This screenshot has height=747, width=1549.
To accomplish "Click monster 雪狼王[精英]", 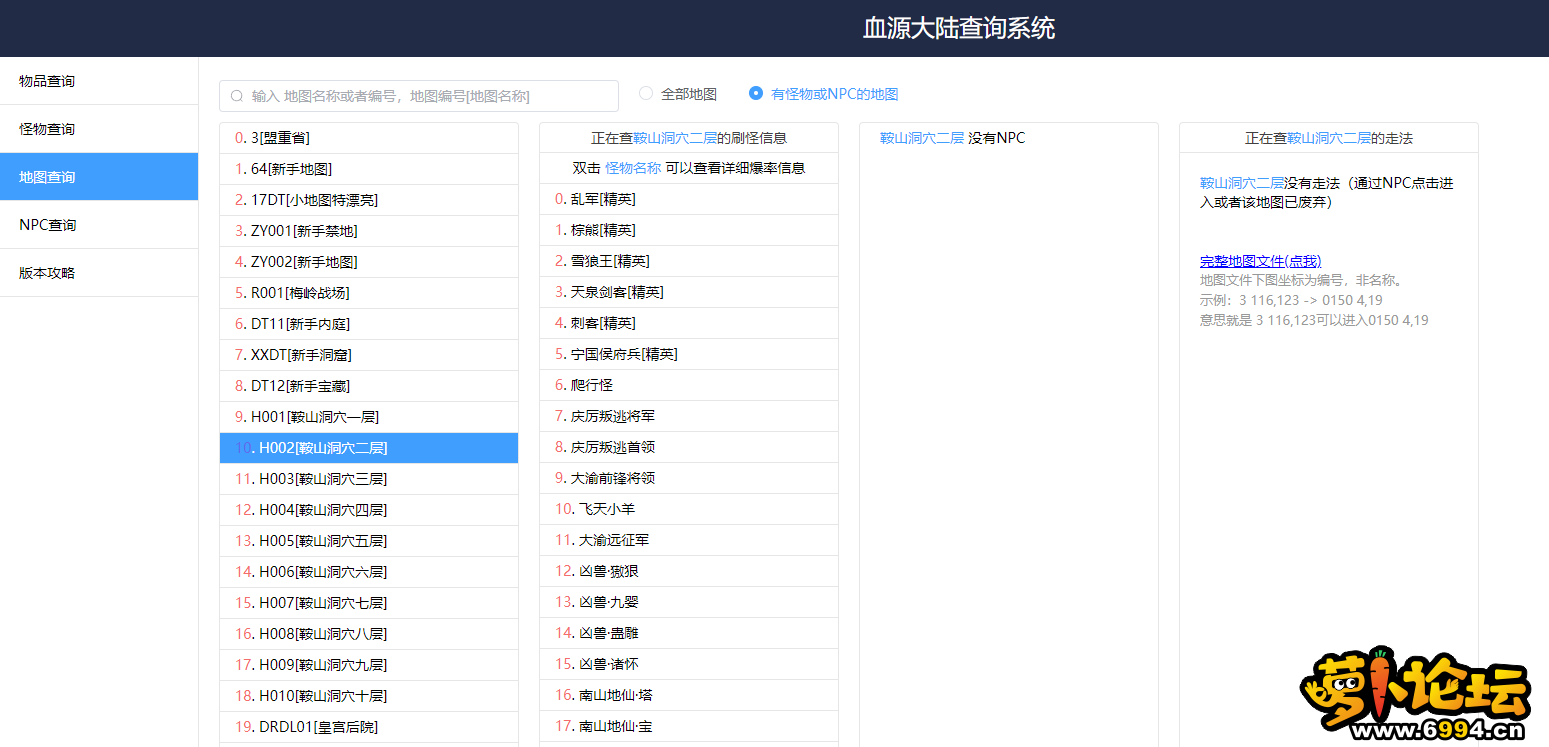I will tap(689, 261).
